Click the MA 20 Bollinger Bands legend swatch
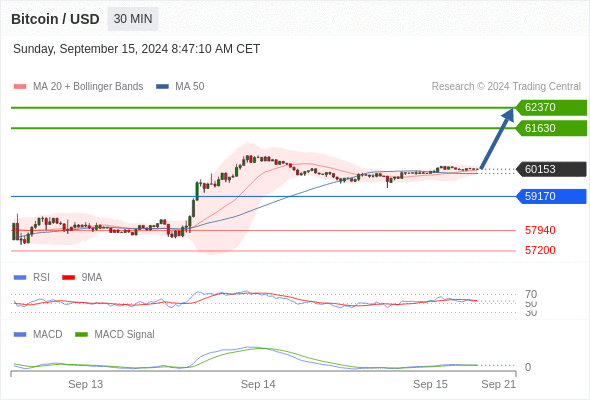This screenshot has width=590, height=400. [x=20, y=87]
